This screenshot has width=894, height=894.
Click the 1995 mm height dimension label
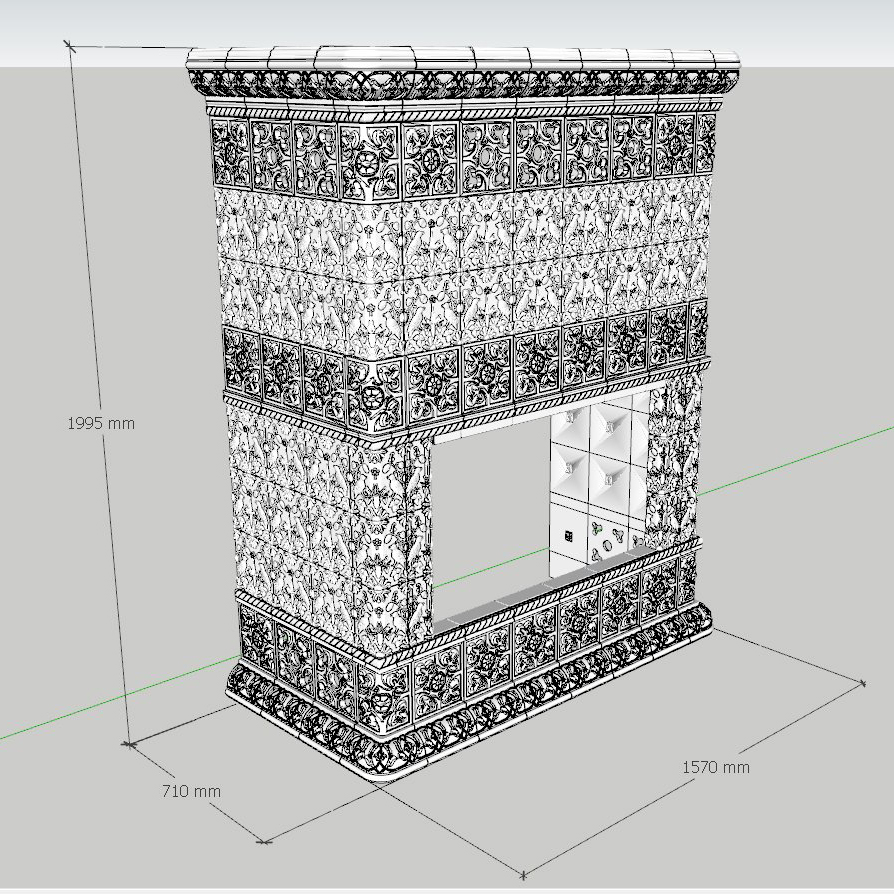point(101,424)
